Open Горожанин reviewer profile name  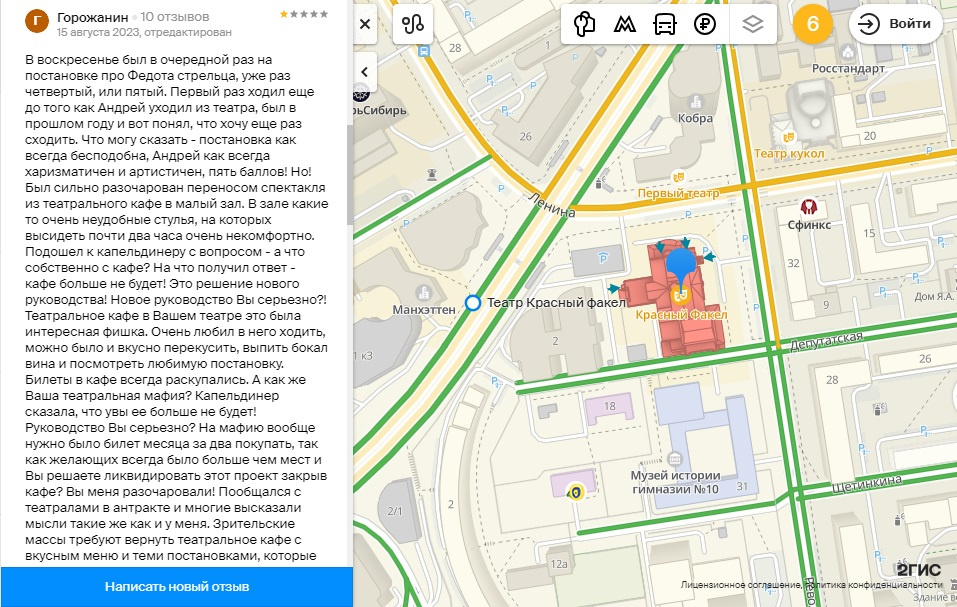tap(93, 17)
